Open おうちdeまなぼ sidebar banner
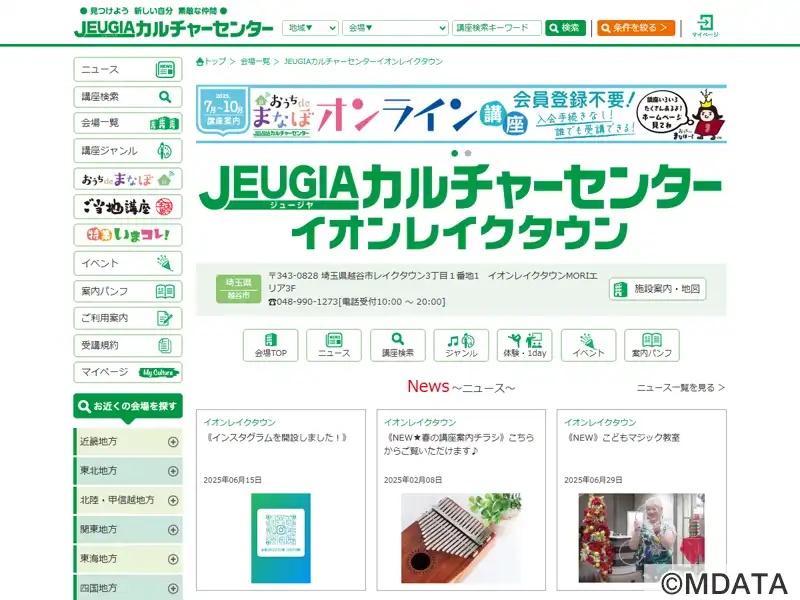 click(128, 179)
